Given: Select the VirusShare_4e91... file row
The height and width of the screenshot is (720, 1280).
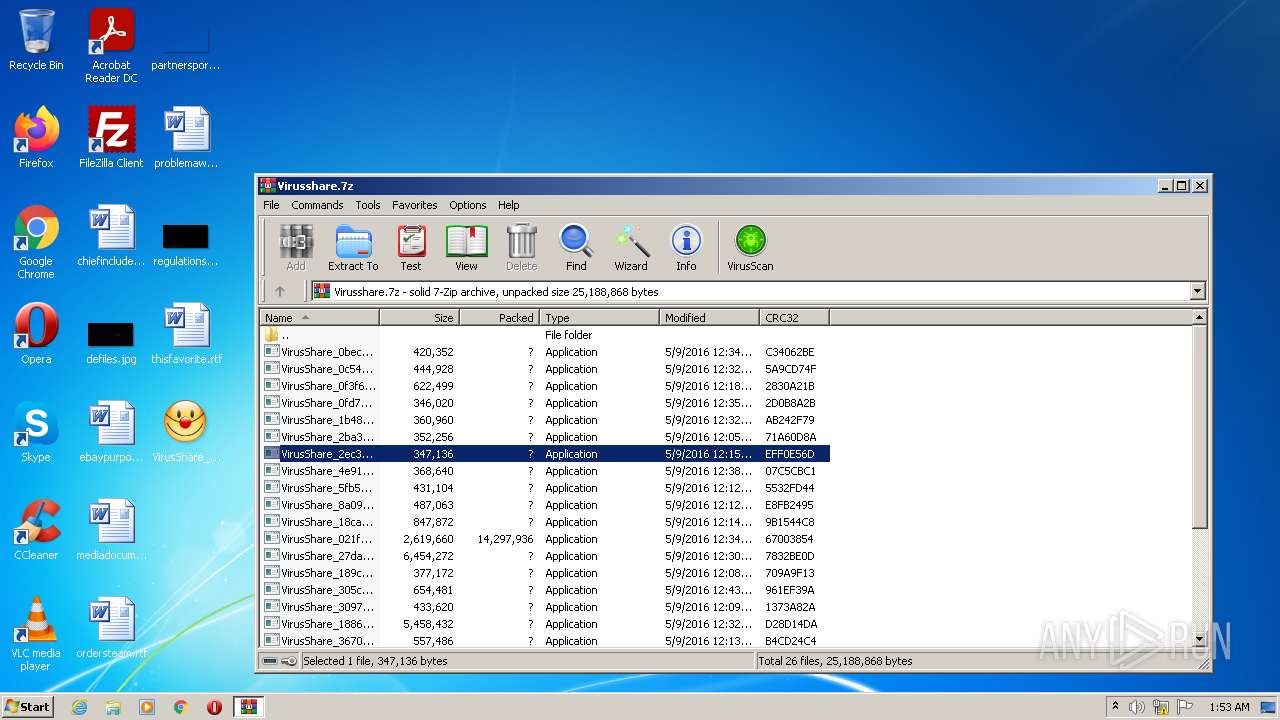Looking at the screenshot, I should coord(545,471).
